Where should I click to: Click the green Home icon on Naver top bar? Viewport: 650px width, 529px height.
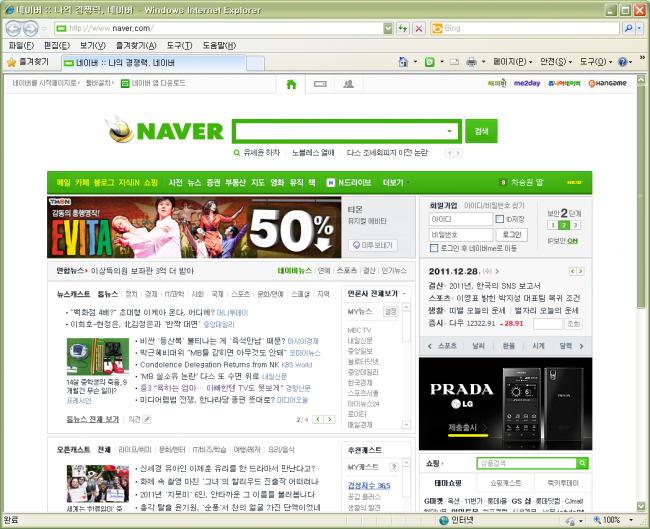[291, 84]
